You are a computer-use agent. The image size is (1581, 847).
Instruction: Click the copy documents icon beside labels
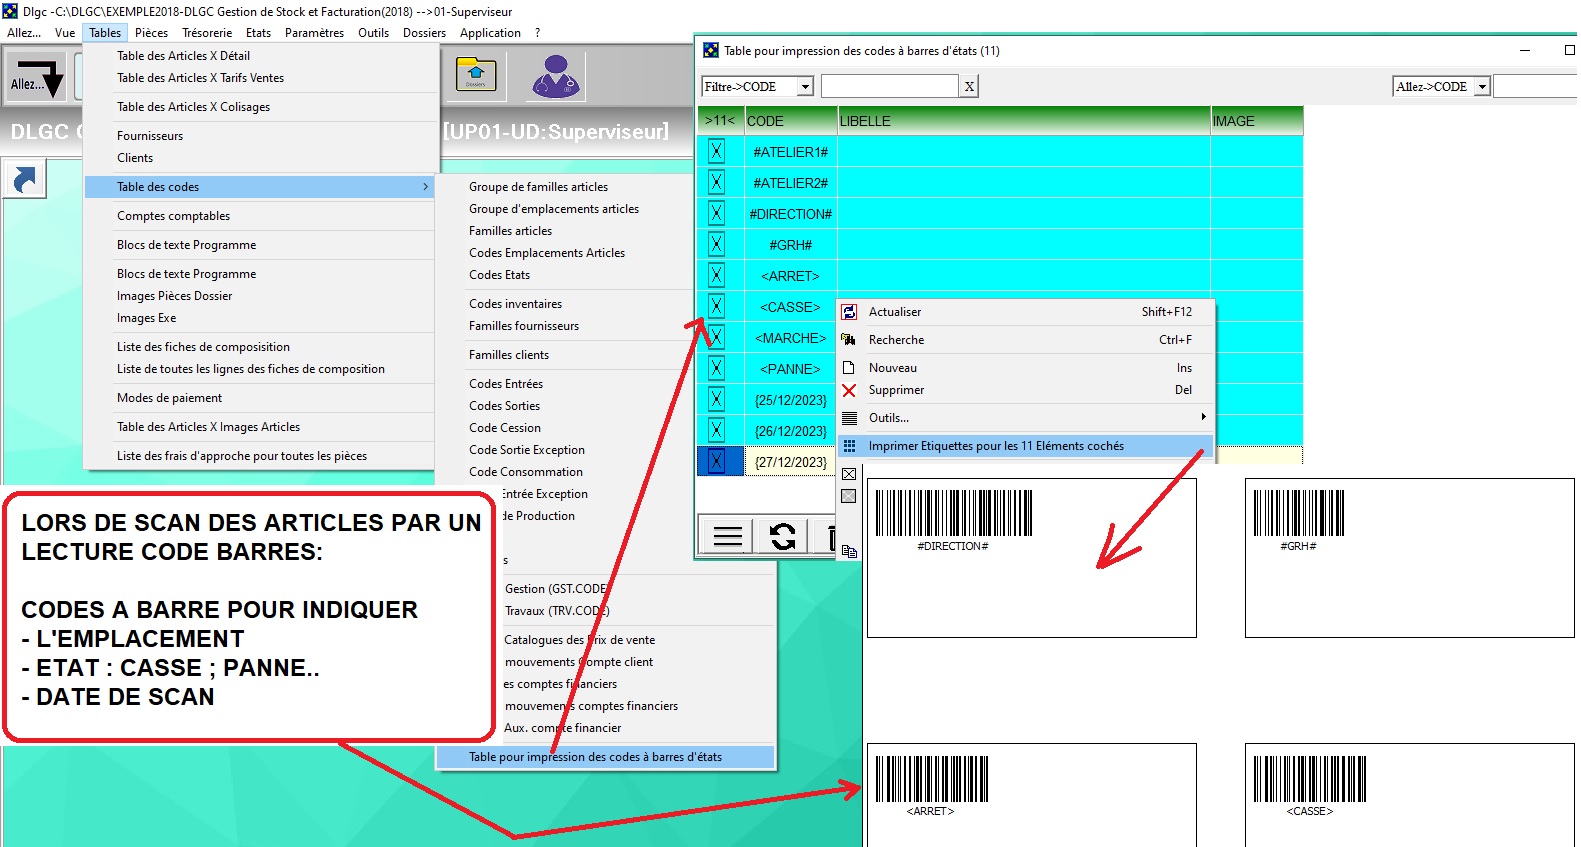(849, 551)
